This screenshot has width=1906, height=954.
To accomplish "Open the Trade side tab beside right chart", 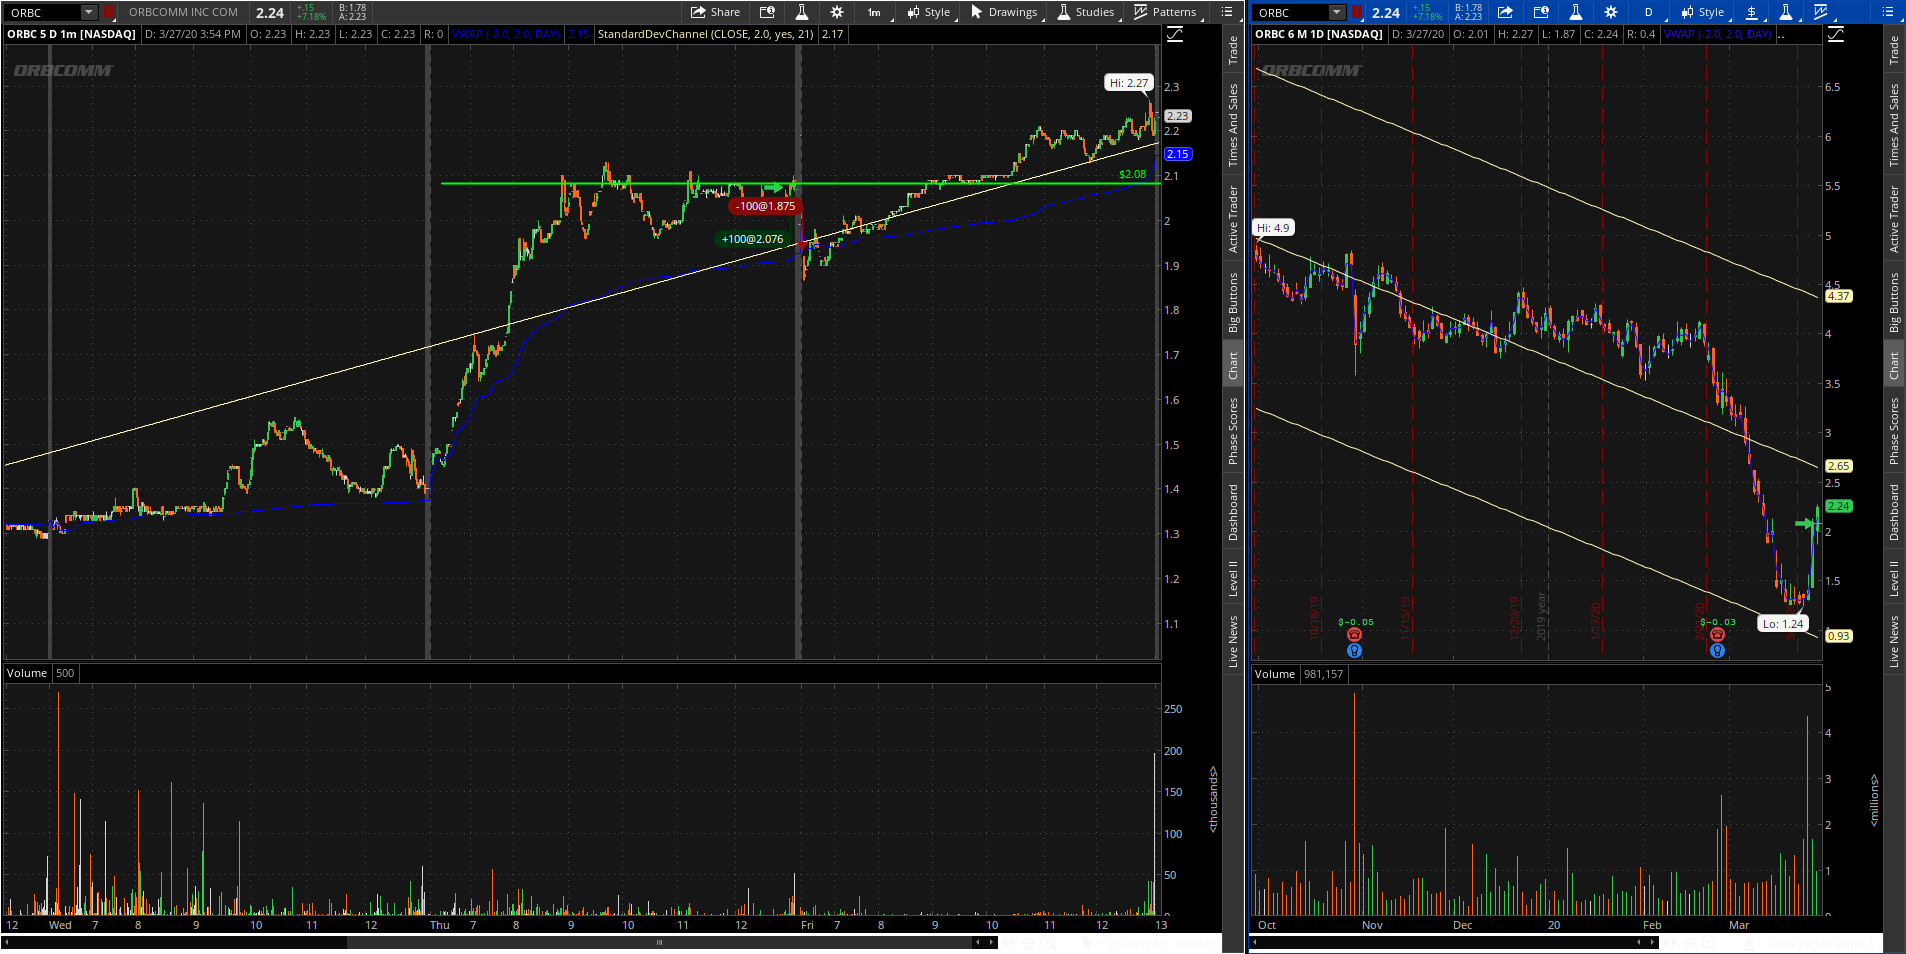I will click(1894, 50).
